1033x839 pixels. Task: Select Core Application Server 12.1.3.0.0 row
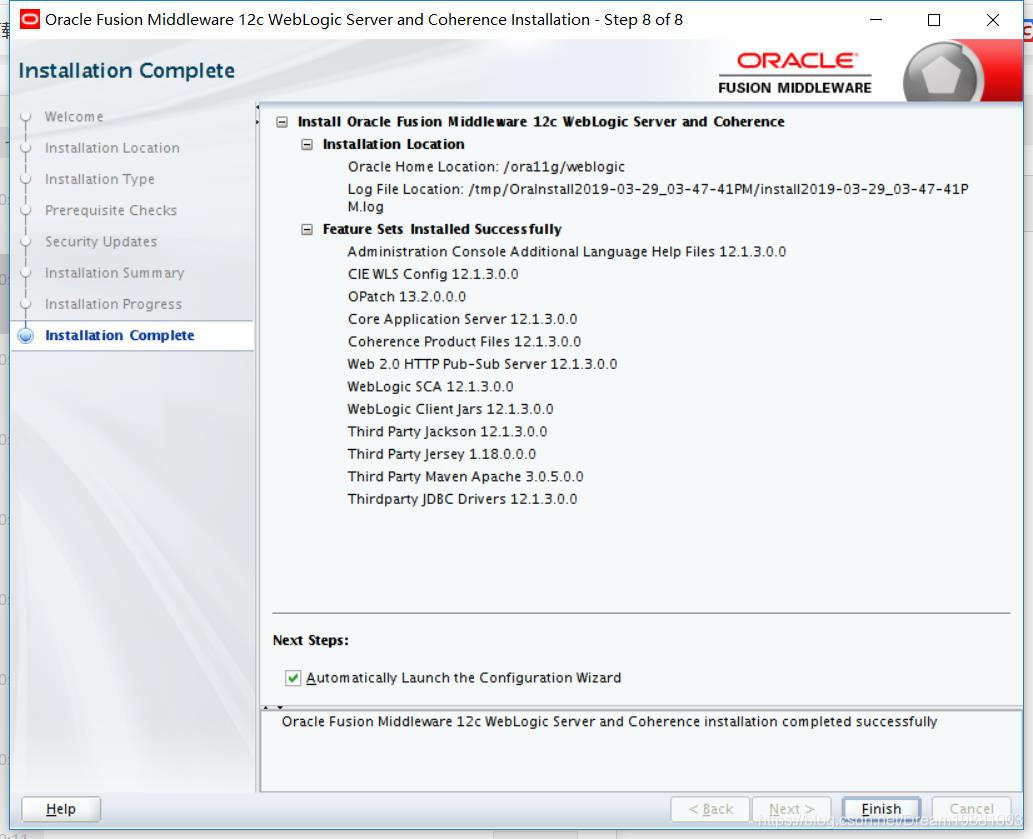(x=462, y=319)
